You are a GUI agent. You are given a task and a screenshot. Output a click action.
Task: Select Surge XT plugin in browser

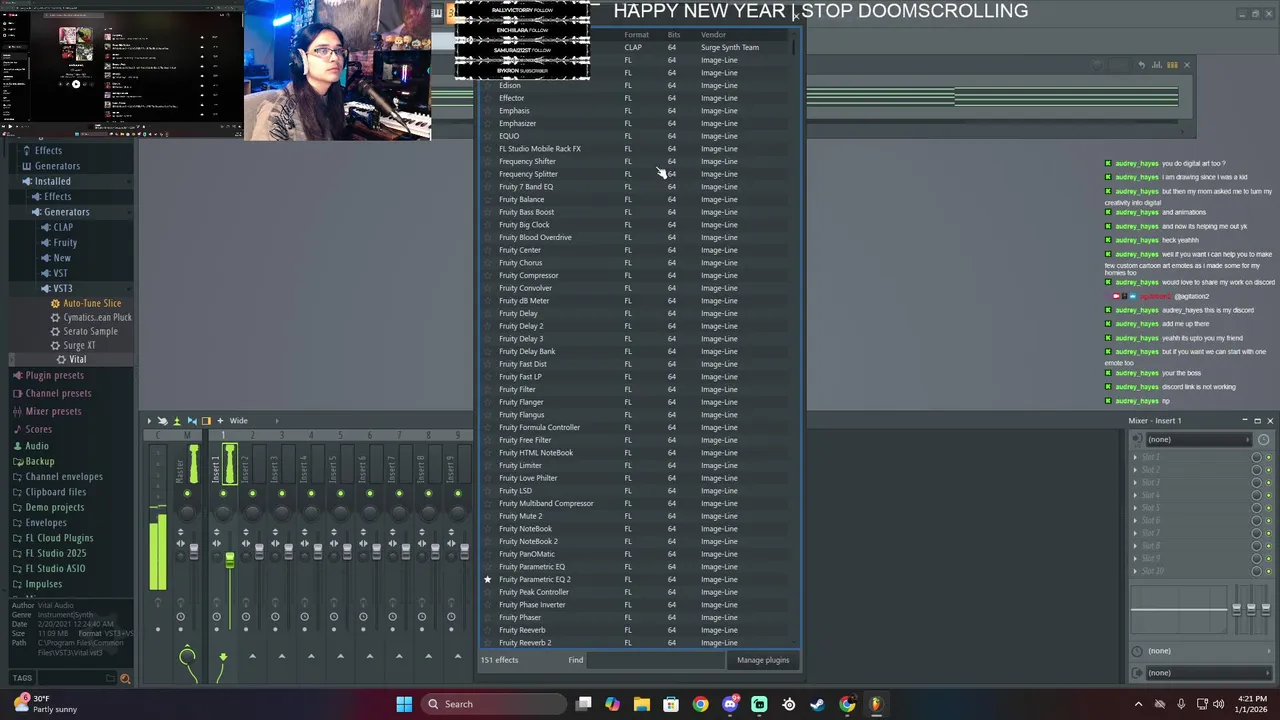click(x=79, y=346)
